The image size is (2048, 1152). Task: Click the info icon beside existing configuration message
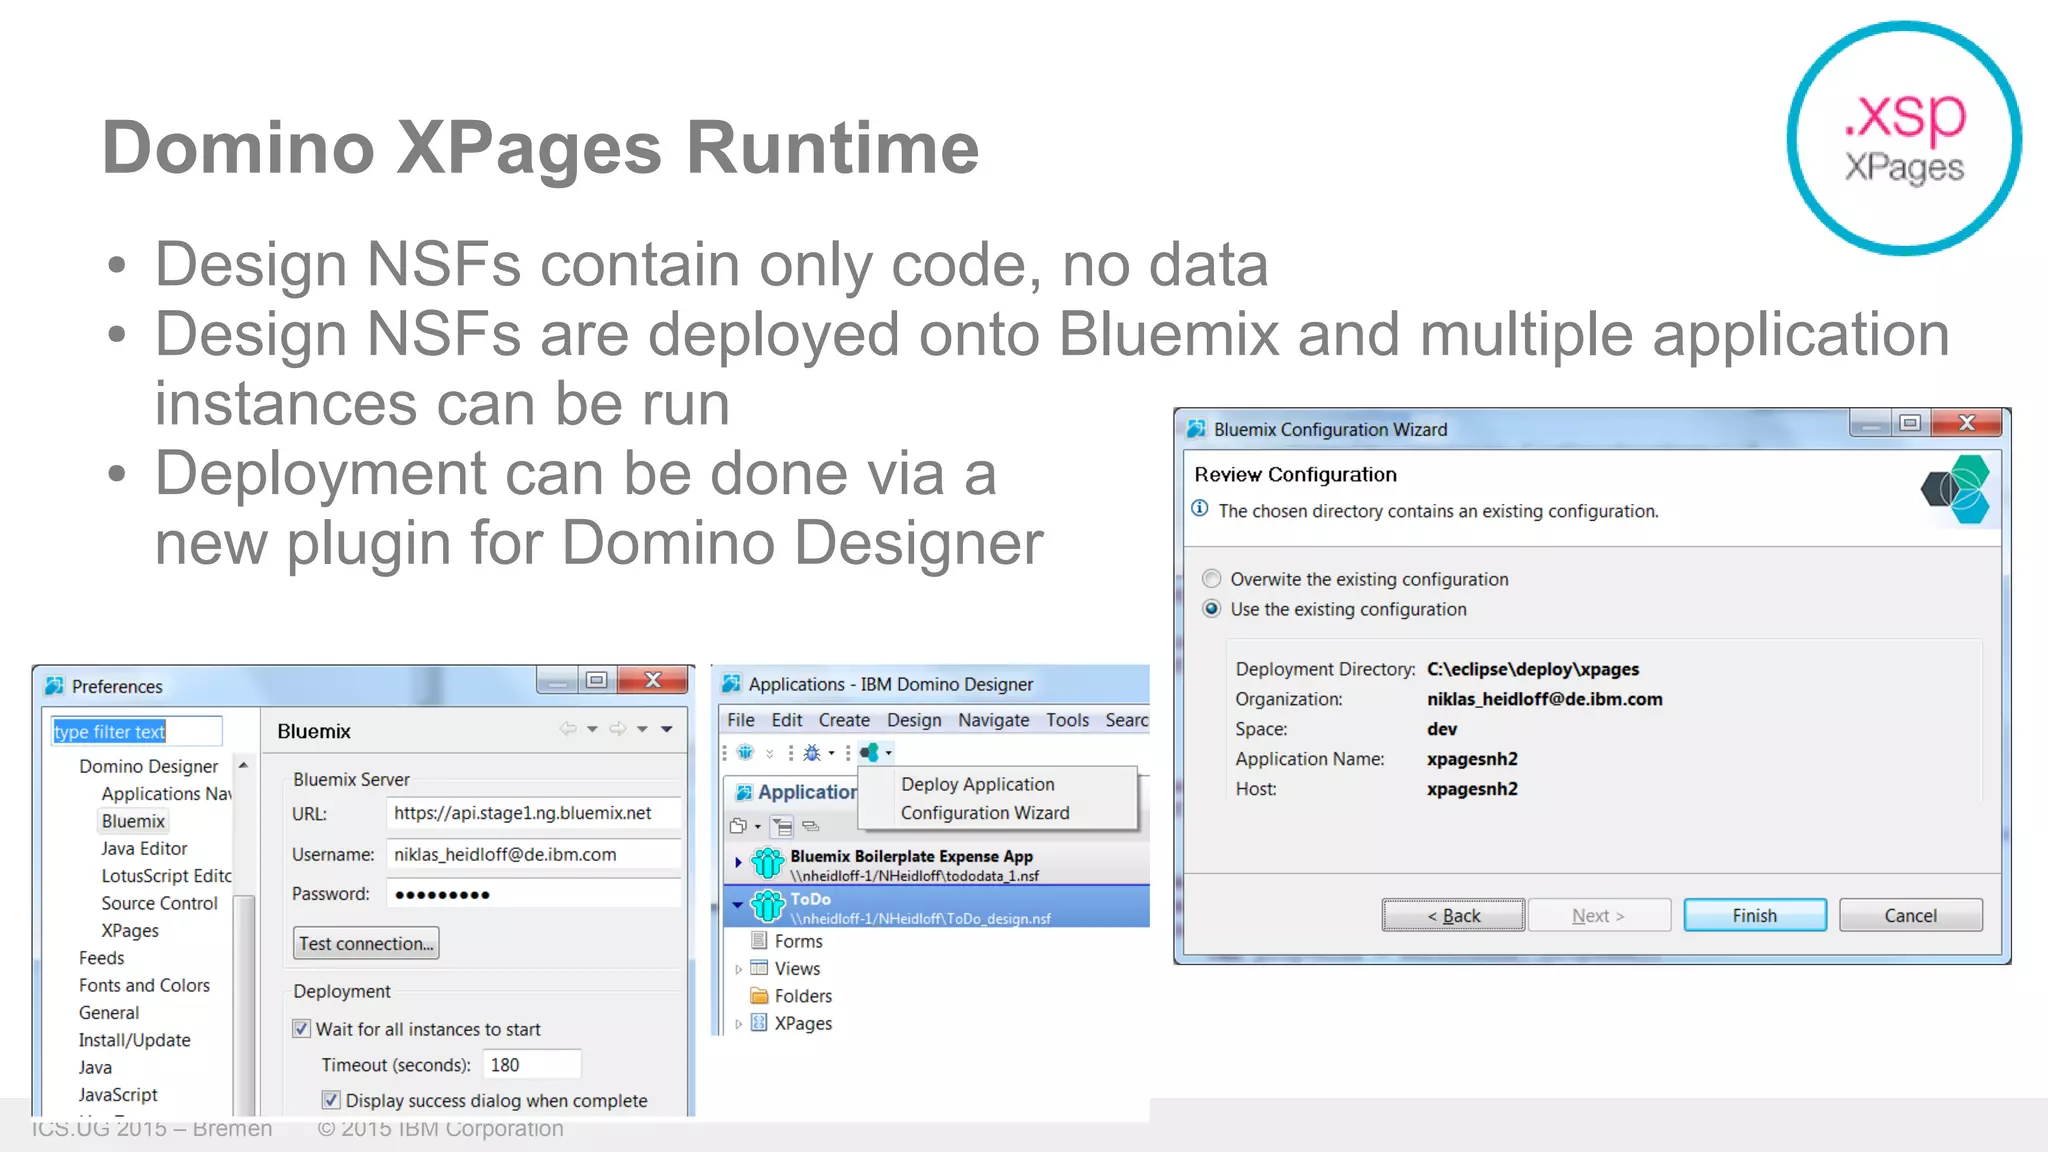(x=1200, y=509)
